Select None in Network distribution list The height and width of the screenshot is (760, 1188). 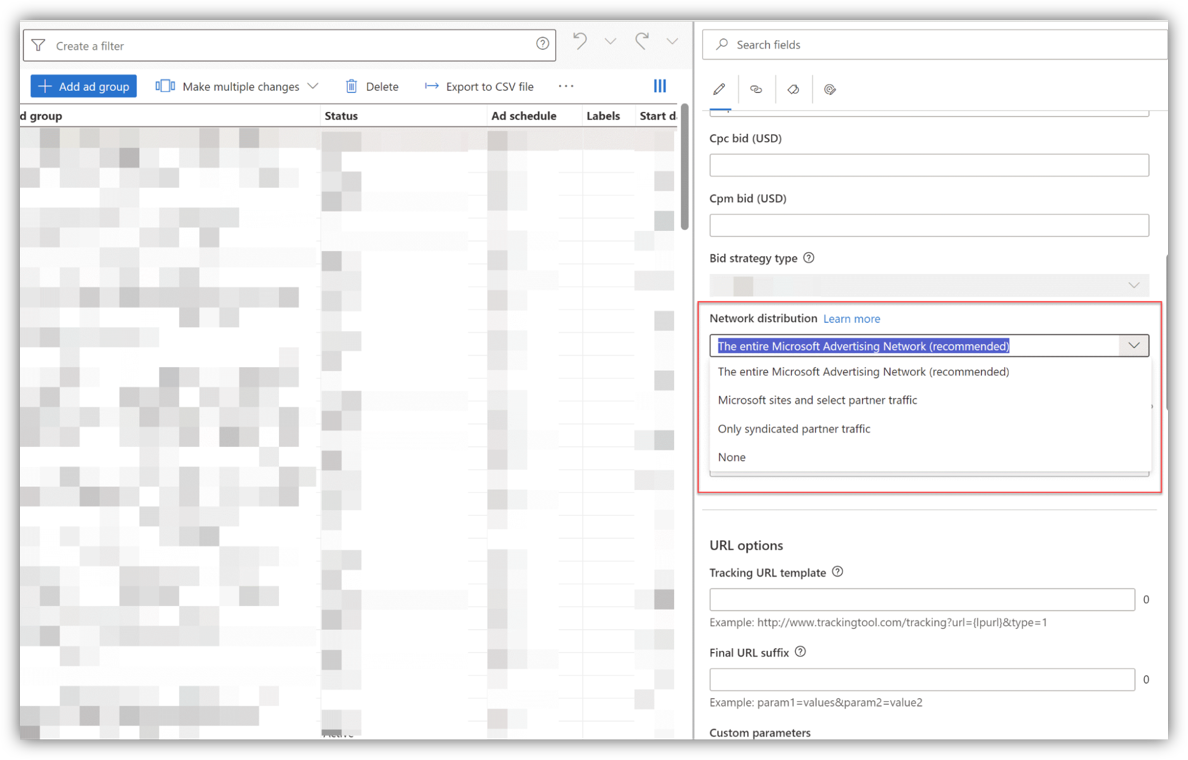point(732,457)
